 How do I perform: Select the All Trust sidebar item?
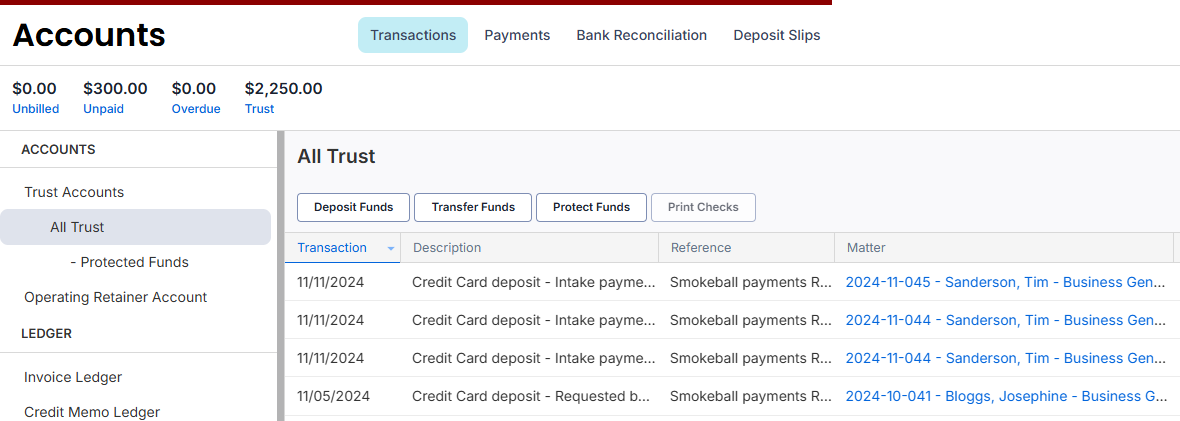point(77,227)
